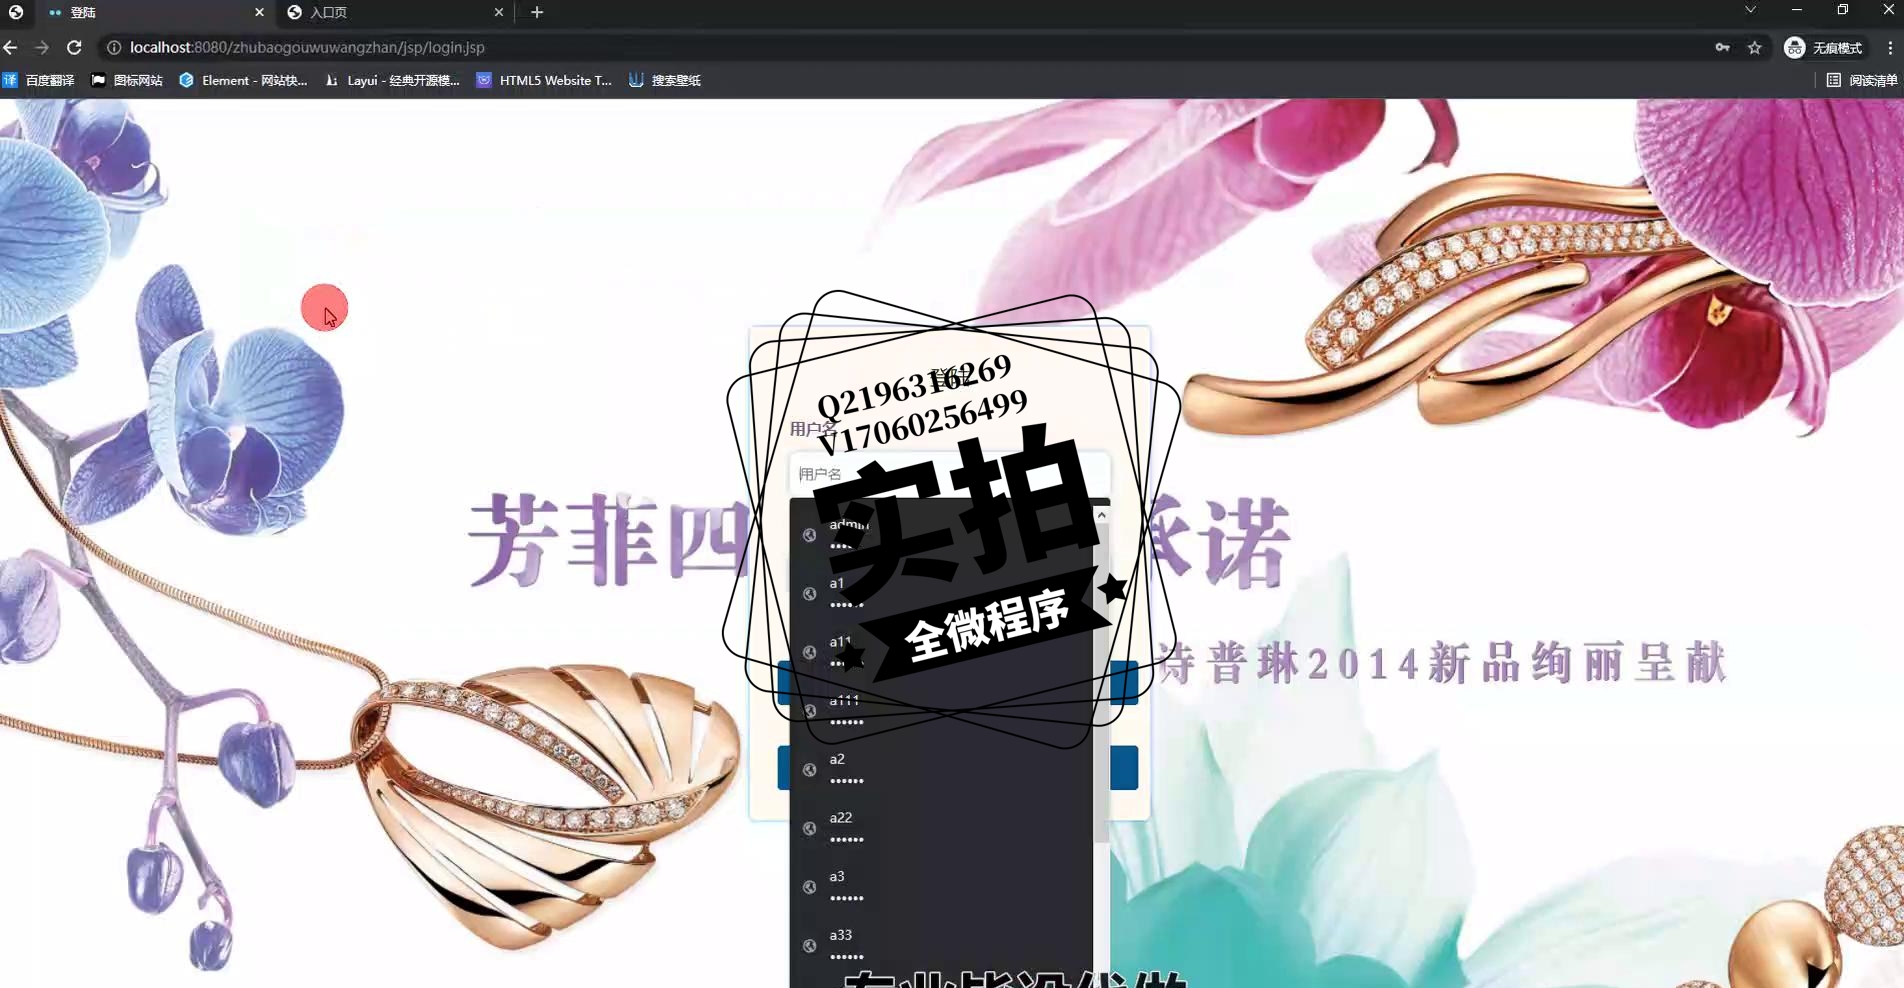Select saved account a2 from autofill list
Screen dimensions: 1904x988
point(940,769)
